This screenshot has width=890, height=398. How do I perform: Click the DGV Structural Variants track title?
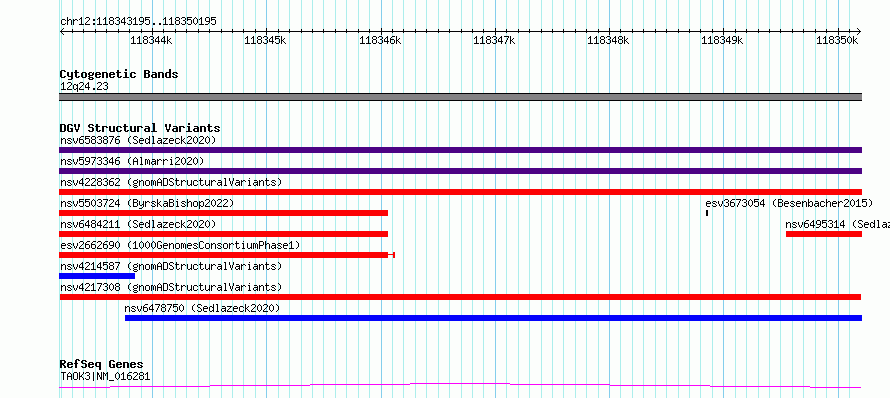(140, 128)
